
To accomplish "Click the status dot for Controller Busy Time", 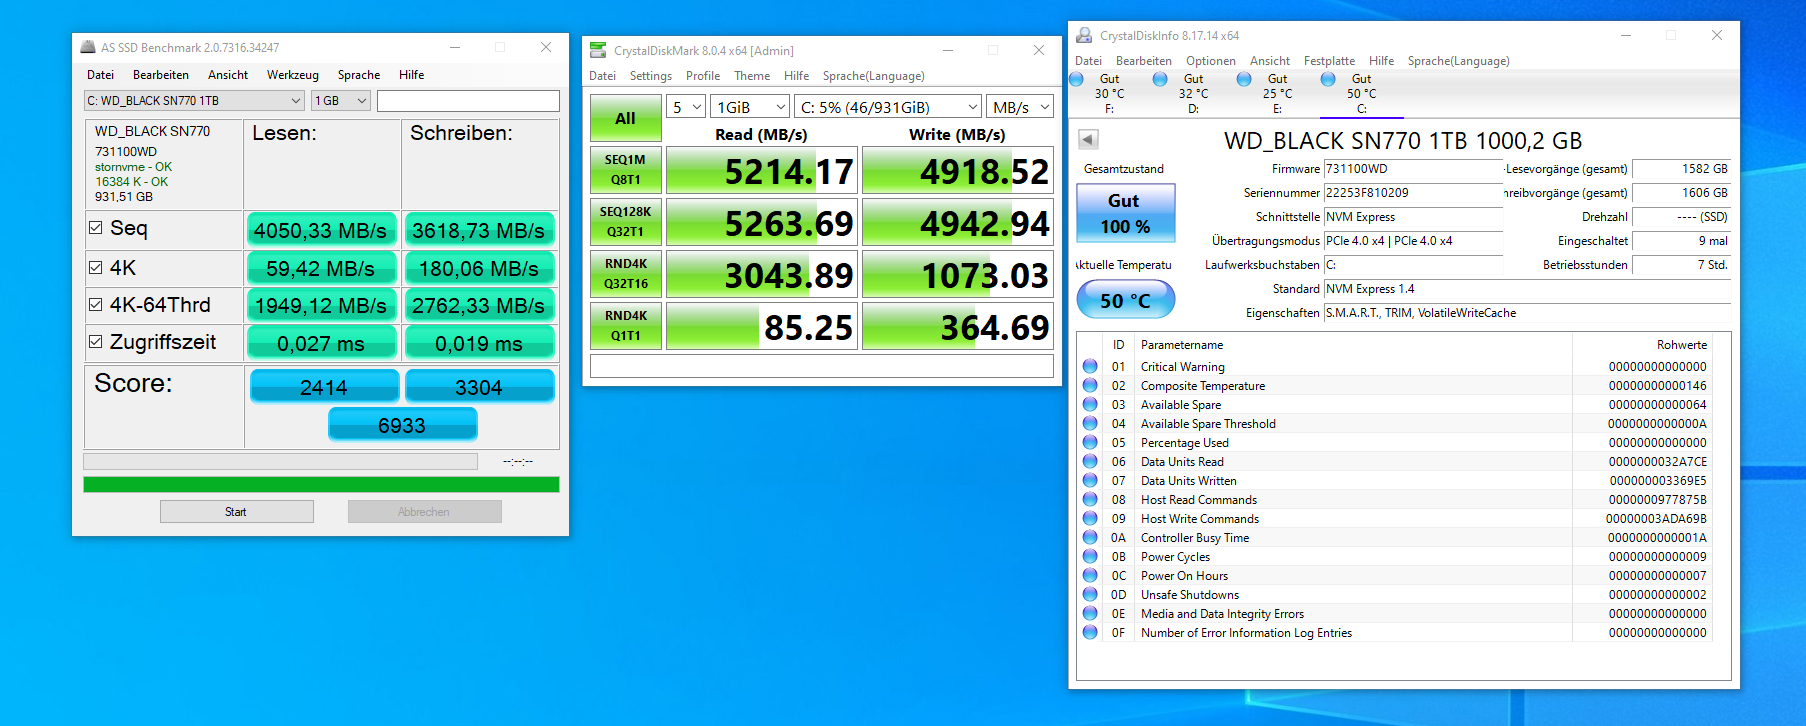I will [x=1090, y=538].
